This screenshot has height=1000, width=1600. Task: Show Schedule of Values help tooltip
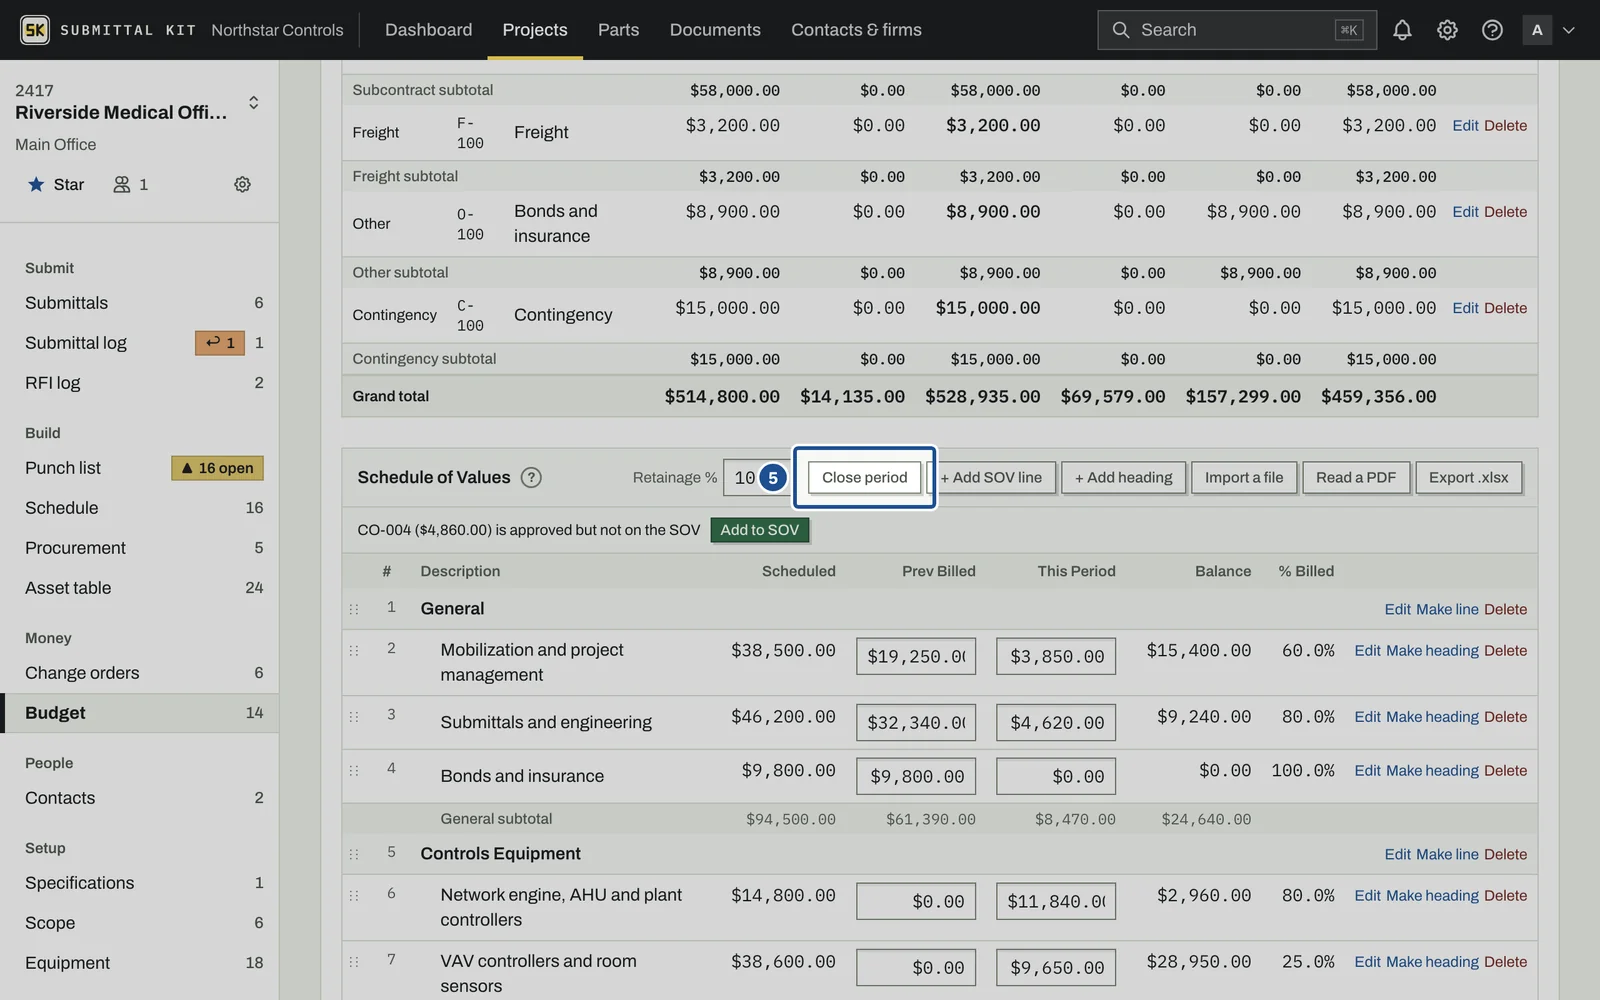[531, 477]
